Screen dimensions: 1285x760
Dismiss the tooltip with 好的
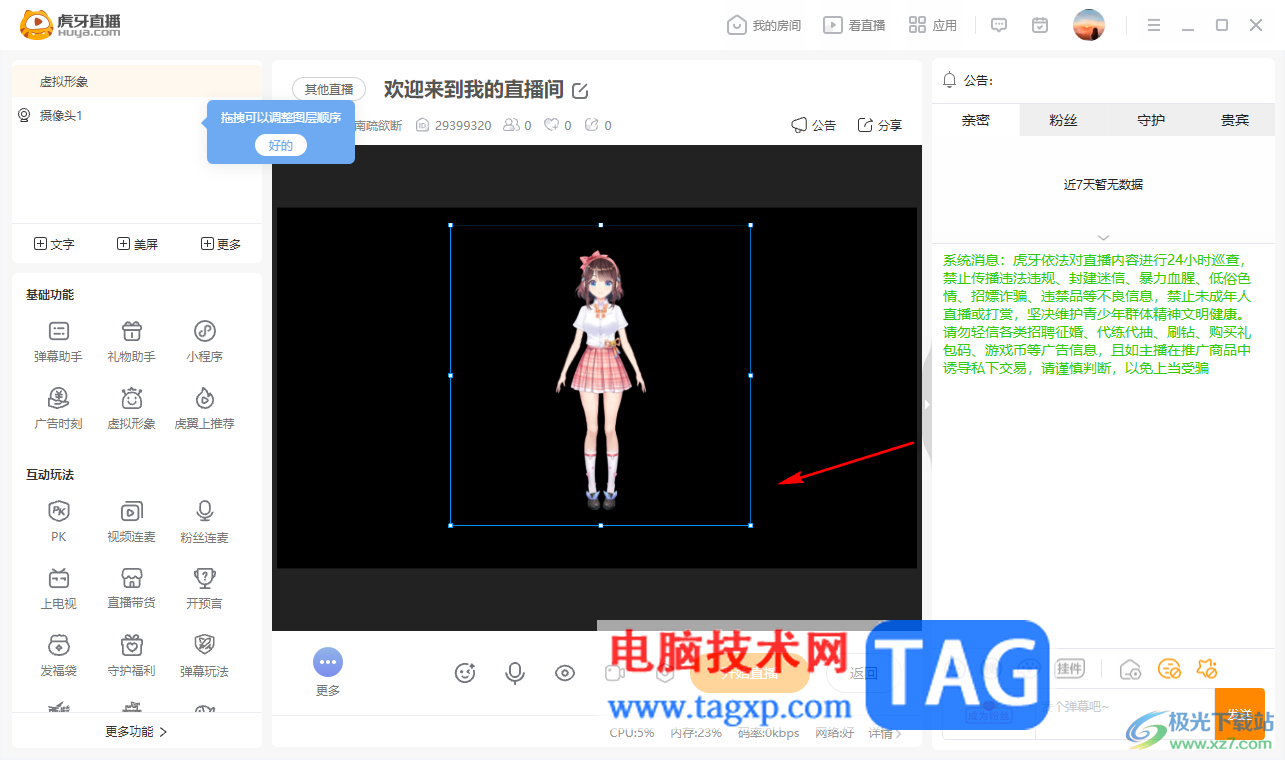[x=281, y=145]
